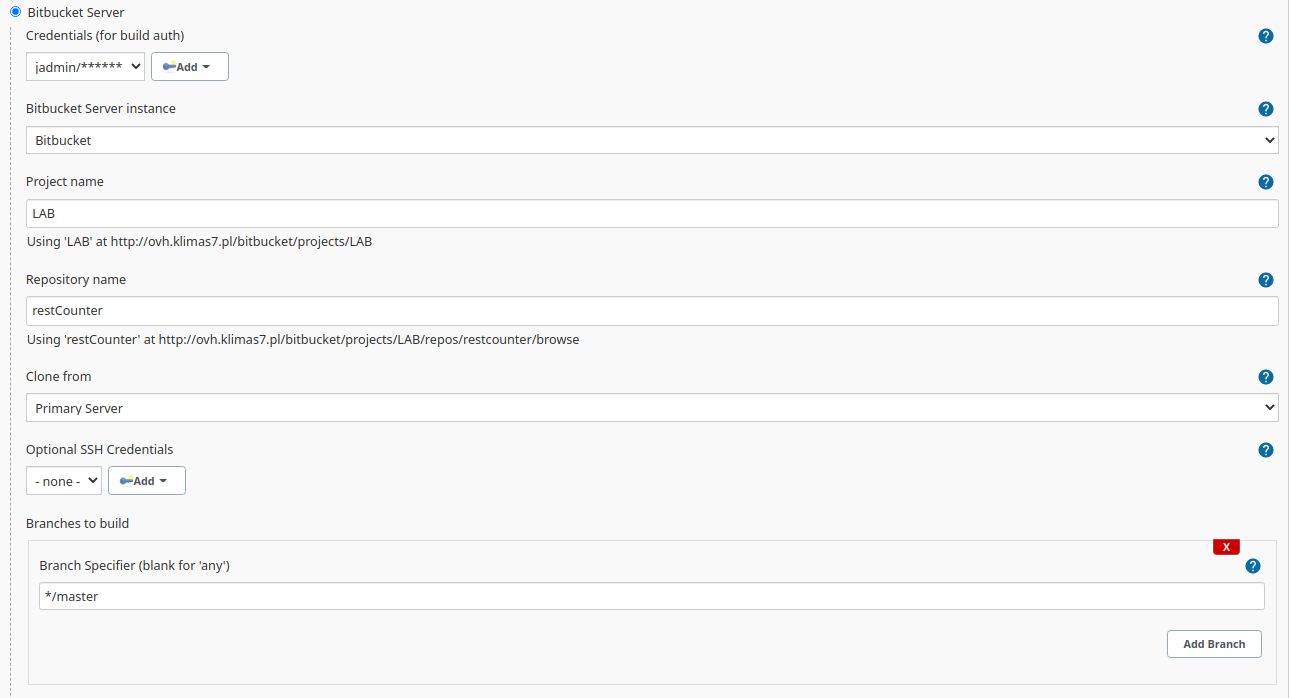Delete the branch specifier with red X
This screenshot has width=1290, height=698.
coord(1226,547)
